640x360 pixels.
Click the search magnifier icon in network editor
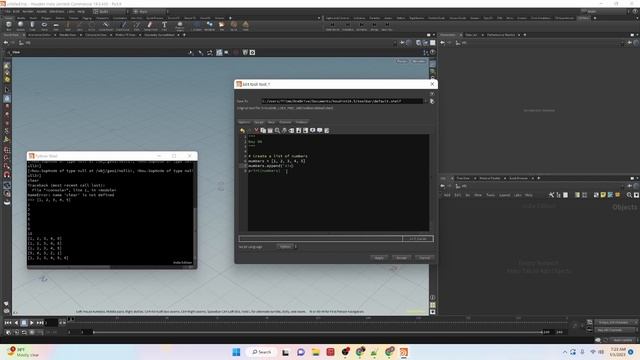click(629, 195)
